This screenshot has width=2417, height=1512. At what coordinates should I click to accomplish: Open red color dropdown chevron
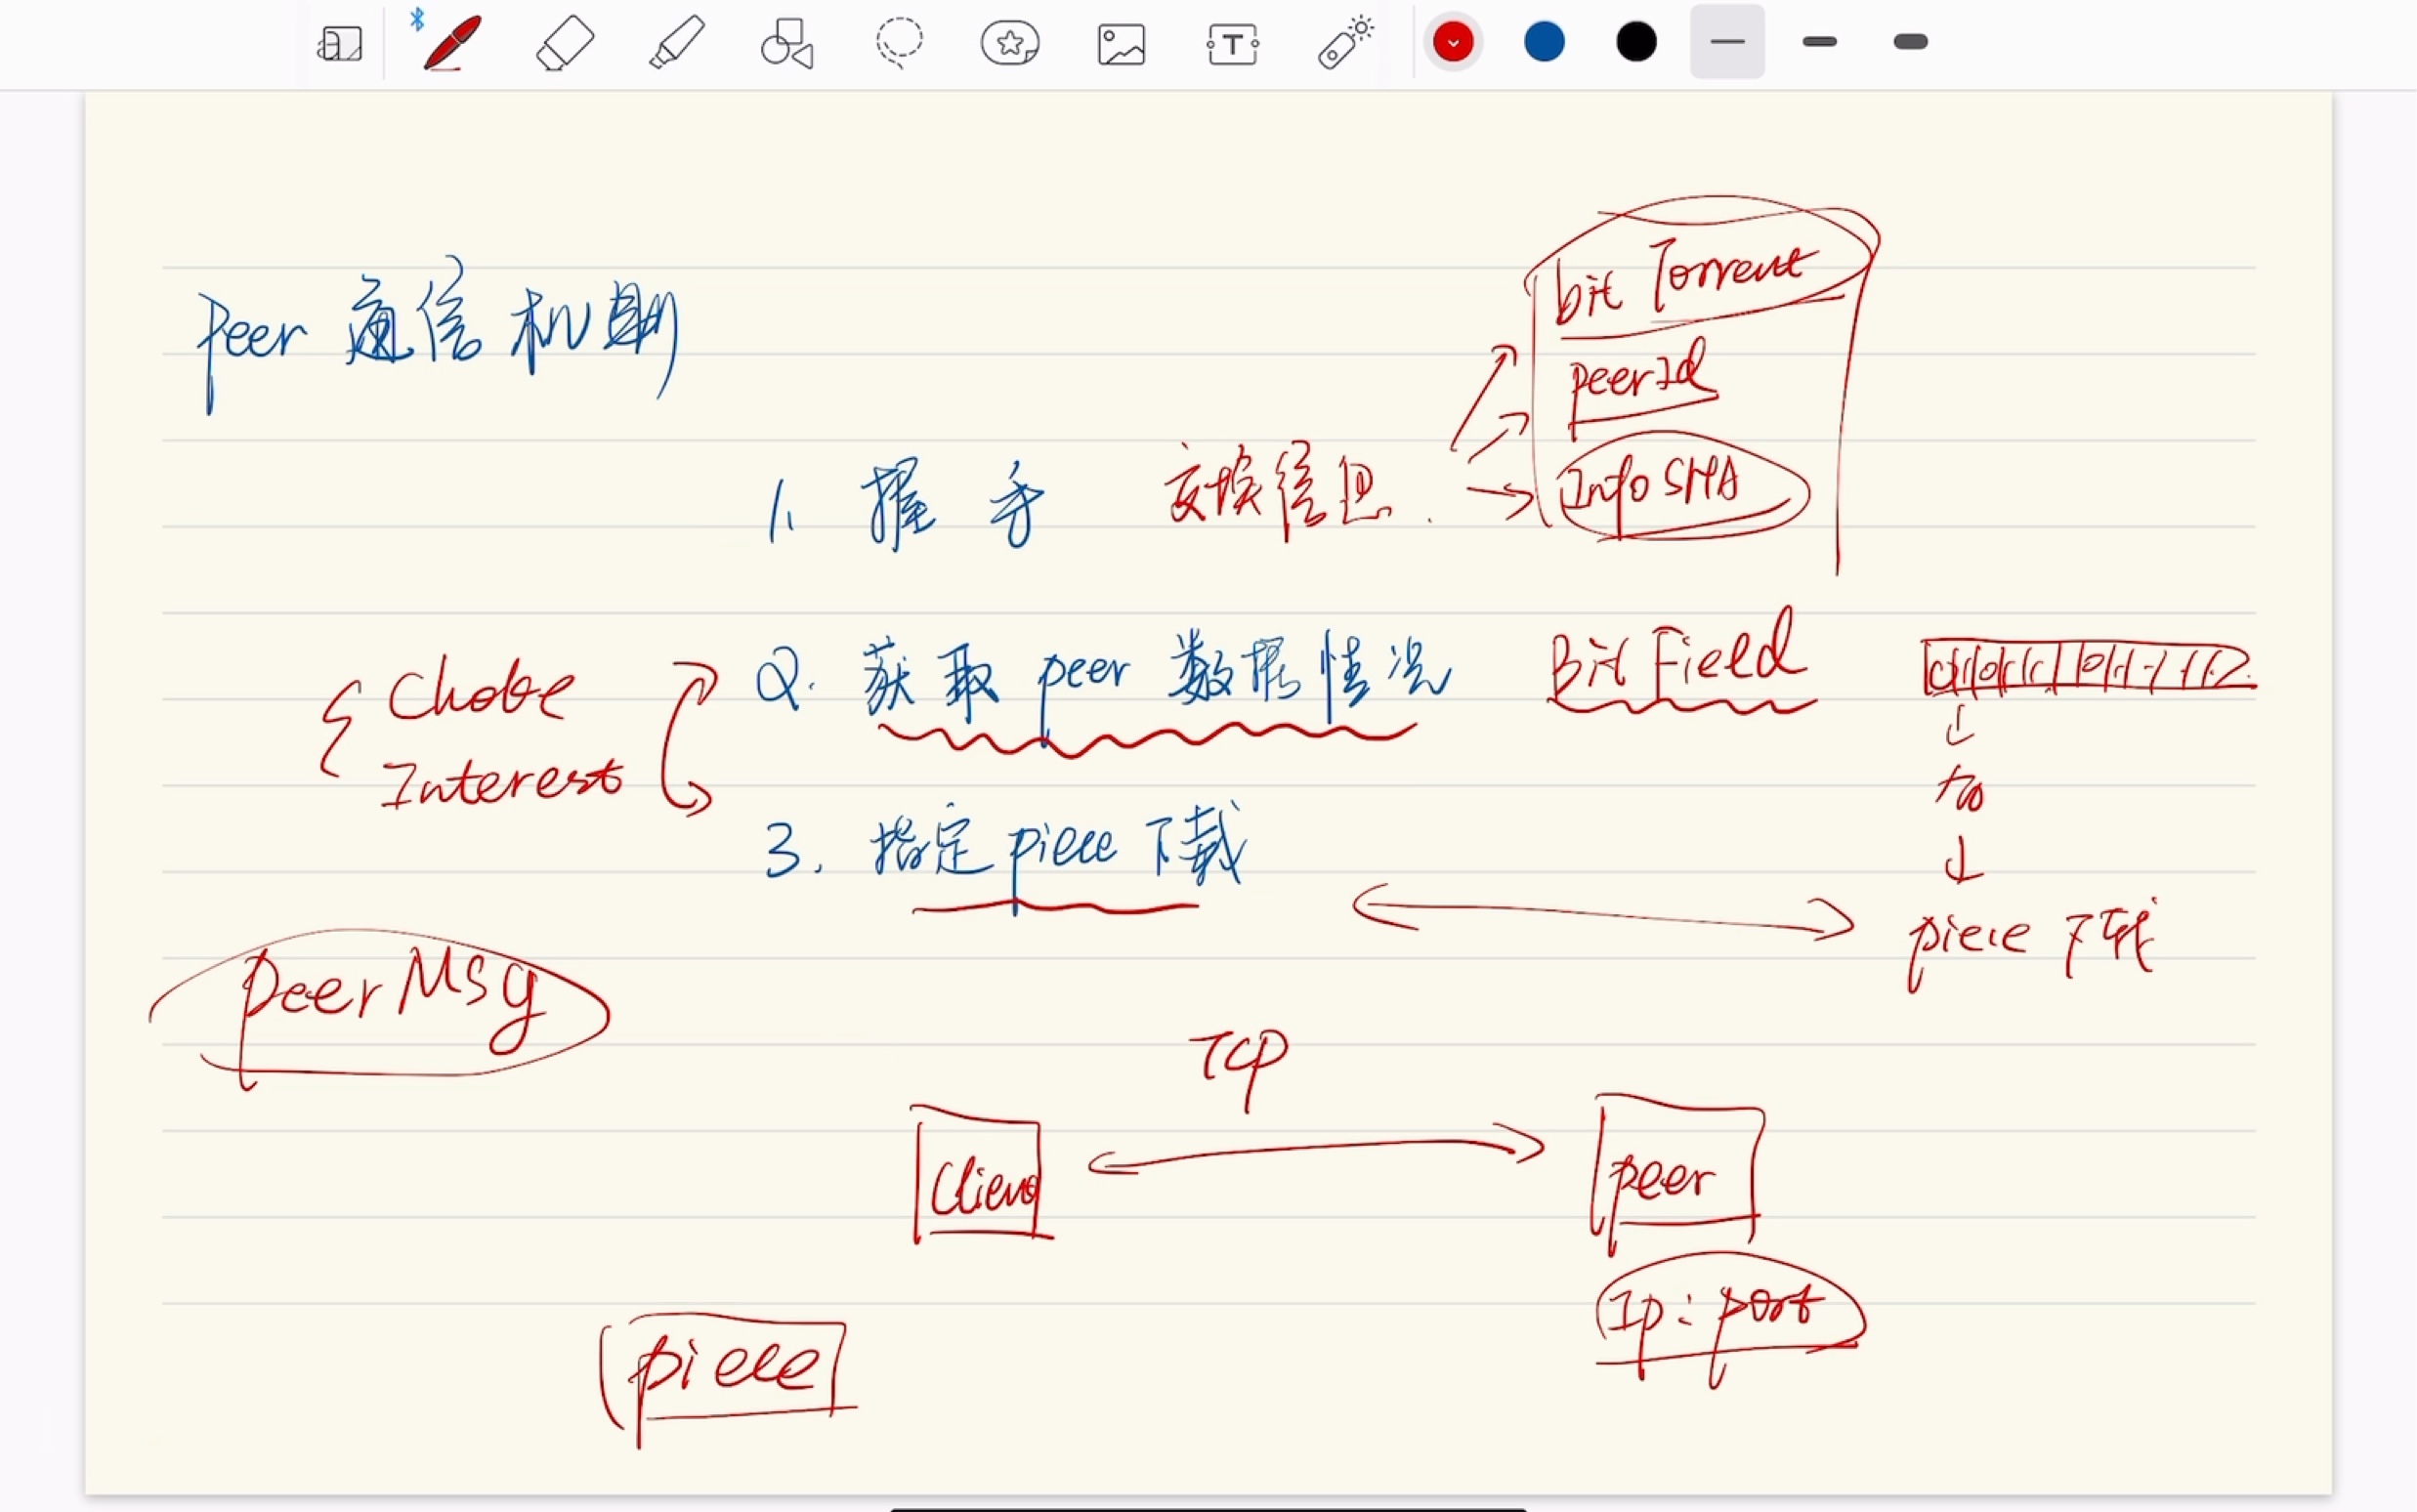tap(1453, 43)
